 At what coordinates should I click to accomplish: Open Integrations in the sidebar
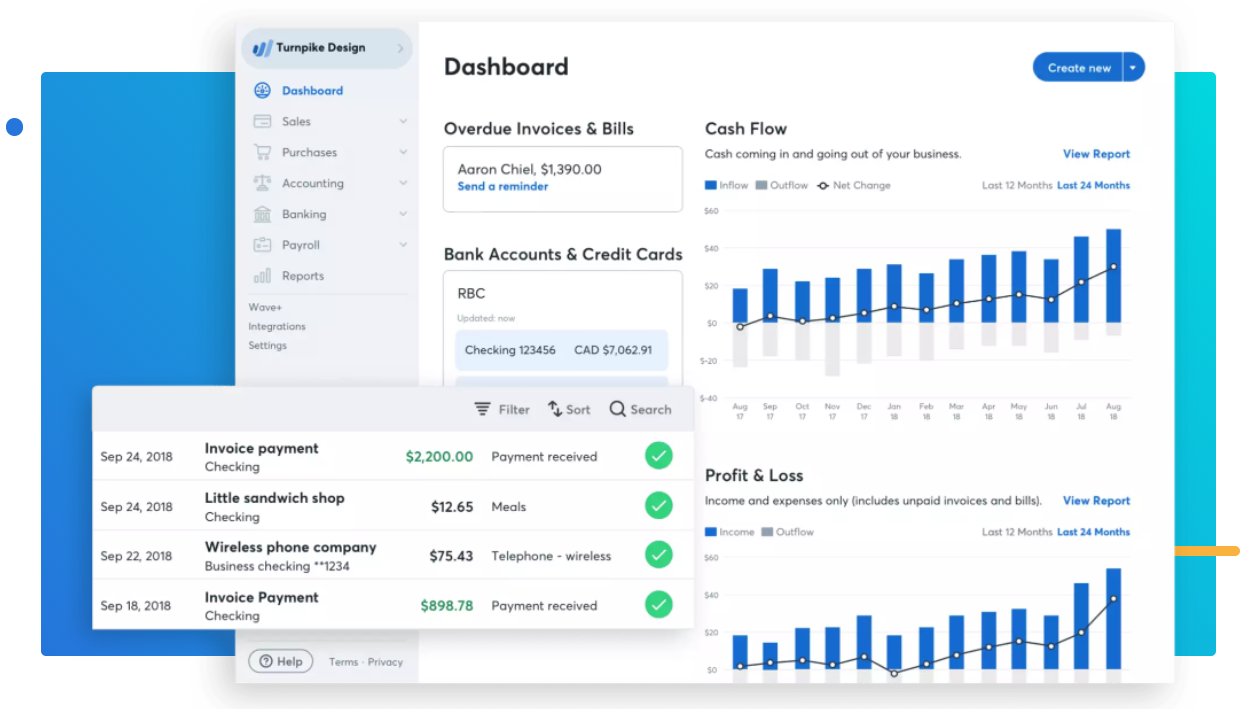(x=277, y=326)
